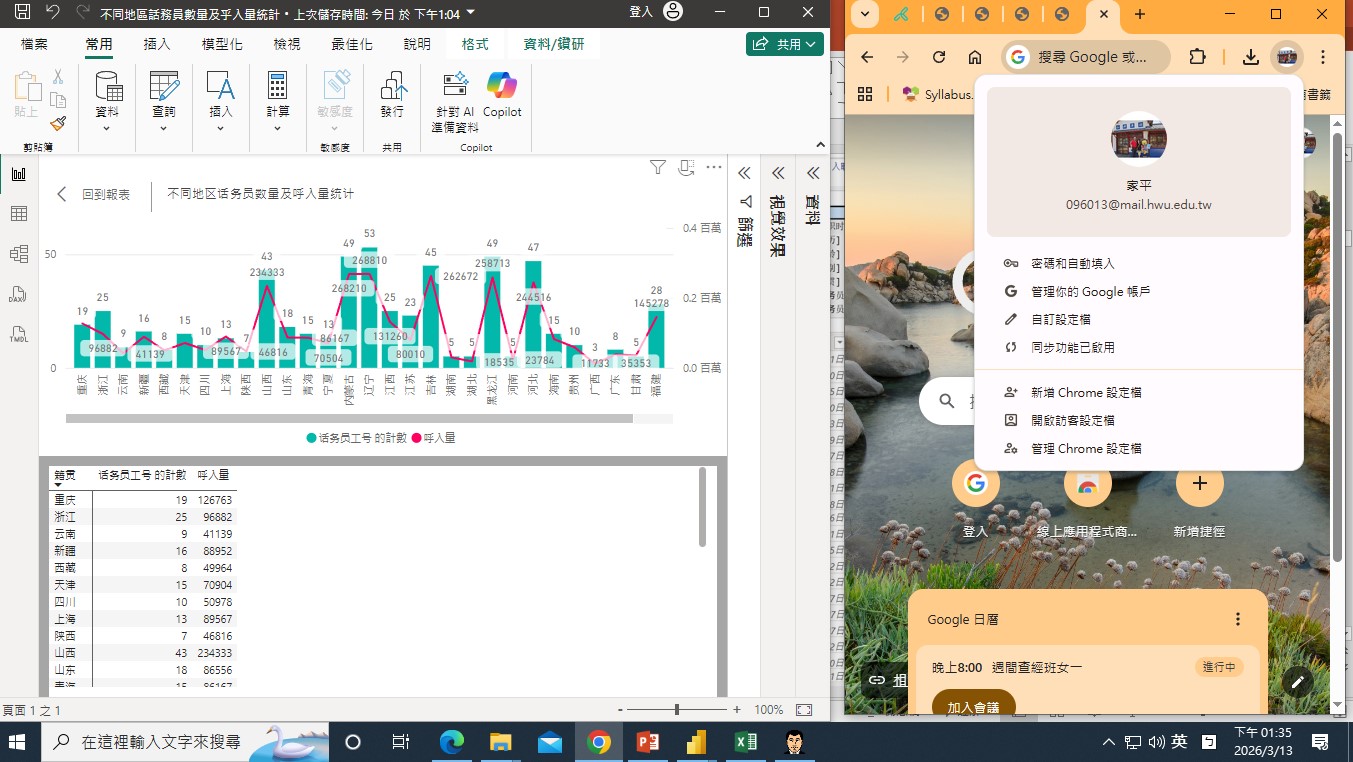Screen dimensions: 1353x762
Task: Open the Chrome extensions puzzle icon
Action: coord(1197,57)
